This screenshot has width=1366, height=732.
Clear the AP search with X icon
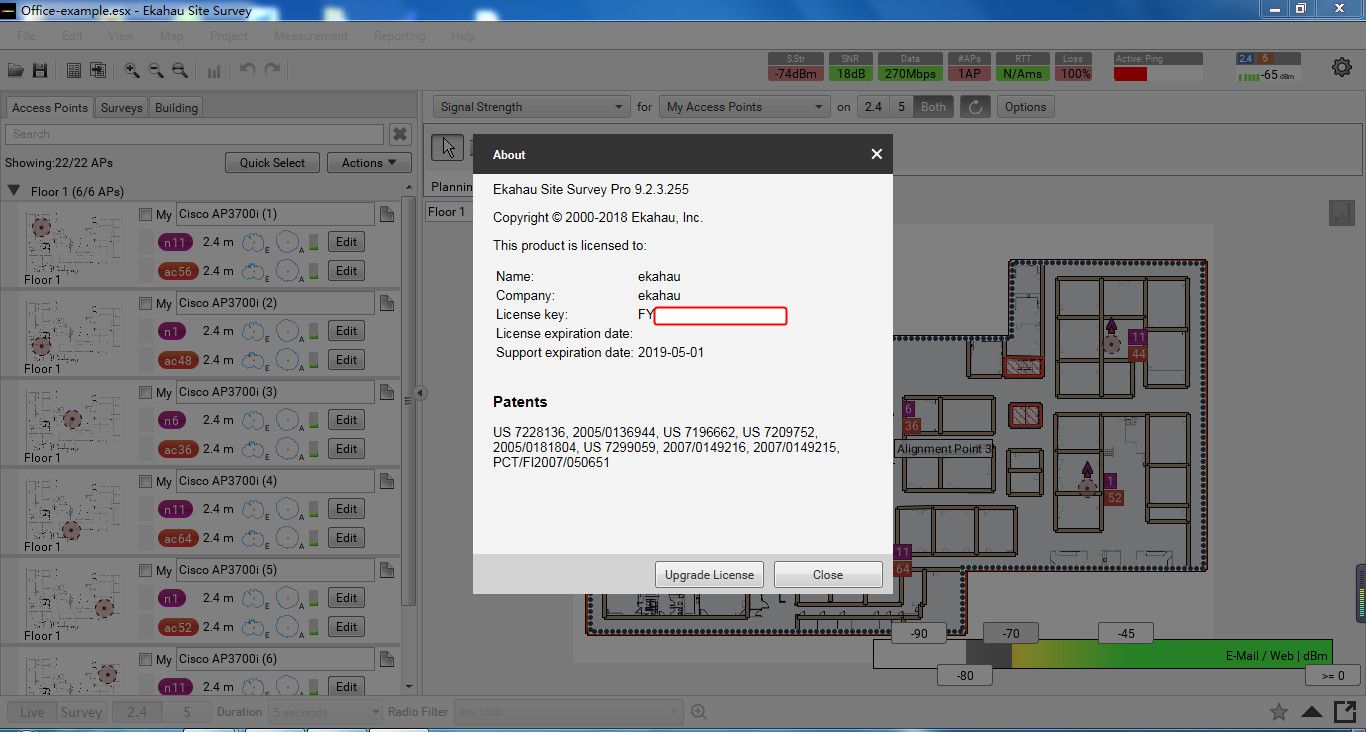[400, 134]
